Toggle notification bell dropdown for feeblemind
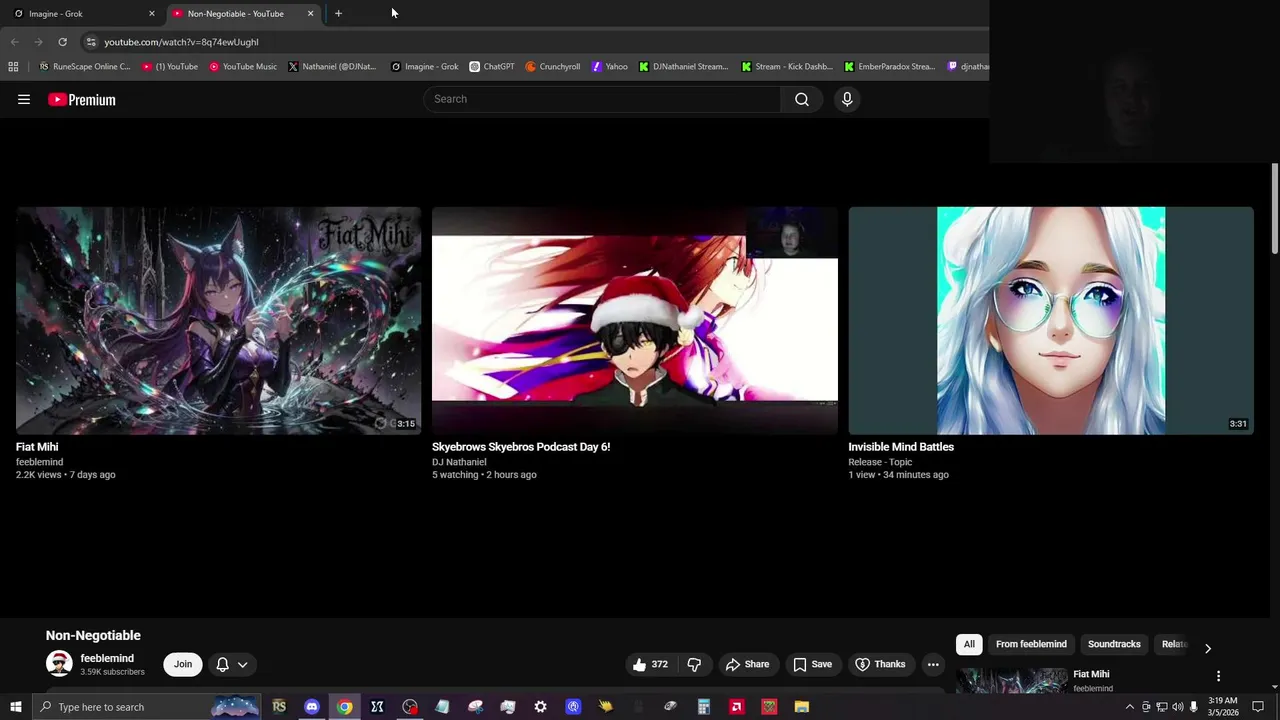1280x720 pixels. 232,664
